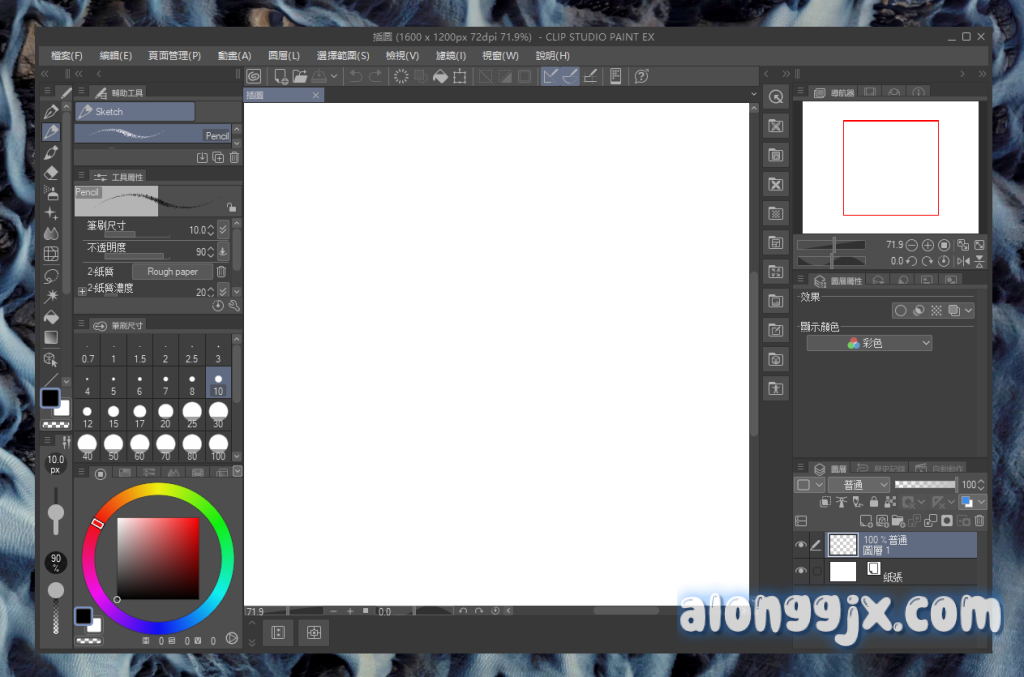Screen dimensions: 1024x677
Task: Open the 圖層(L) menu
Action: pos(284,56)
